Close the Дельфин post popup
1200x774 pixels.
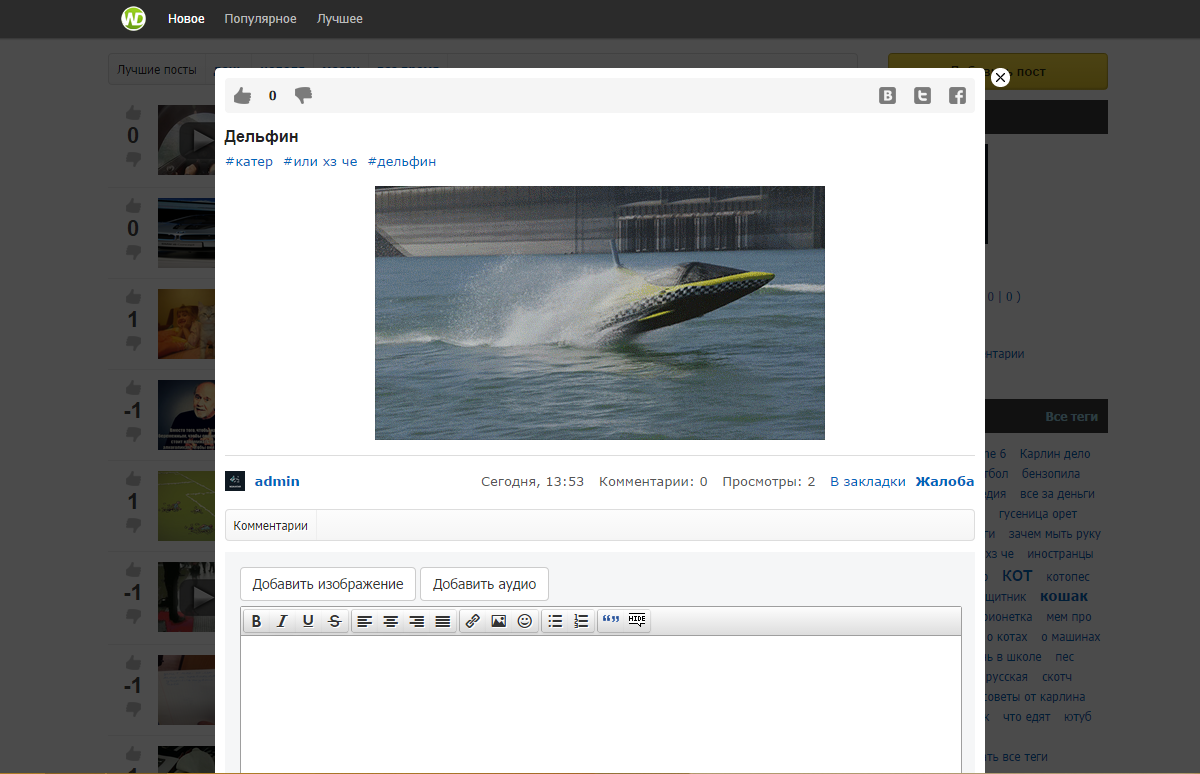[x=1000, y=77]
